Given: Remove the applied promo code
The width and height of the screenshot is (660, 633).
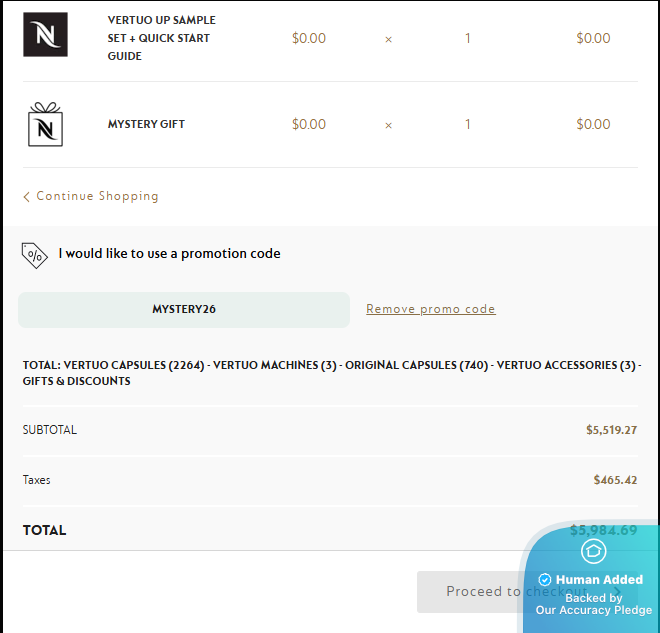Looking at the screenshot, I should pos(430,310).
